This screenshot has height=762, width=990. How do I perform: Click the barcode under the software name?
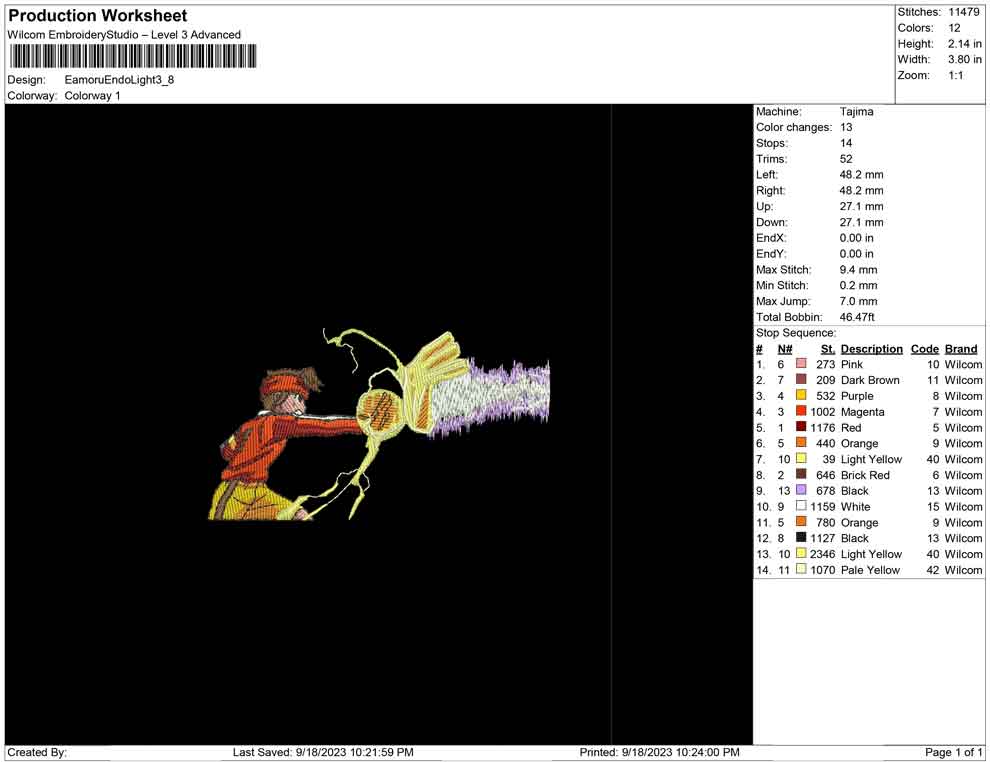133,56
